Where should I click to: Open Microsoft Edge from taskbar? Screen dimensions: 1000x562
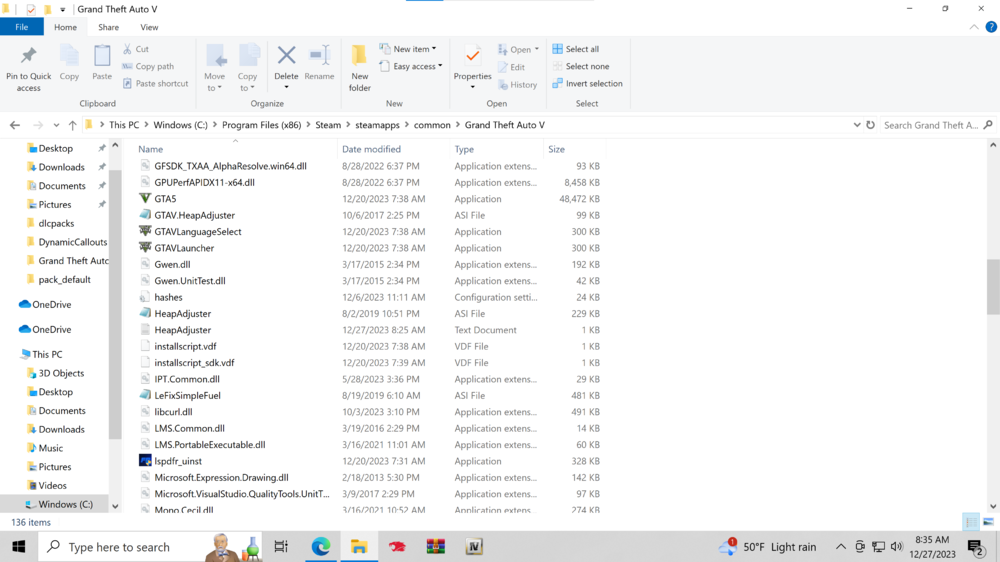point(321,547)
